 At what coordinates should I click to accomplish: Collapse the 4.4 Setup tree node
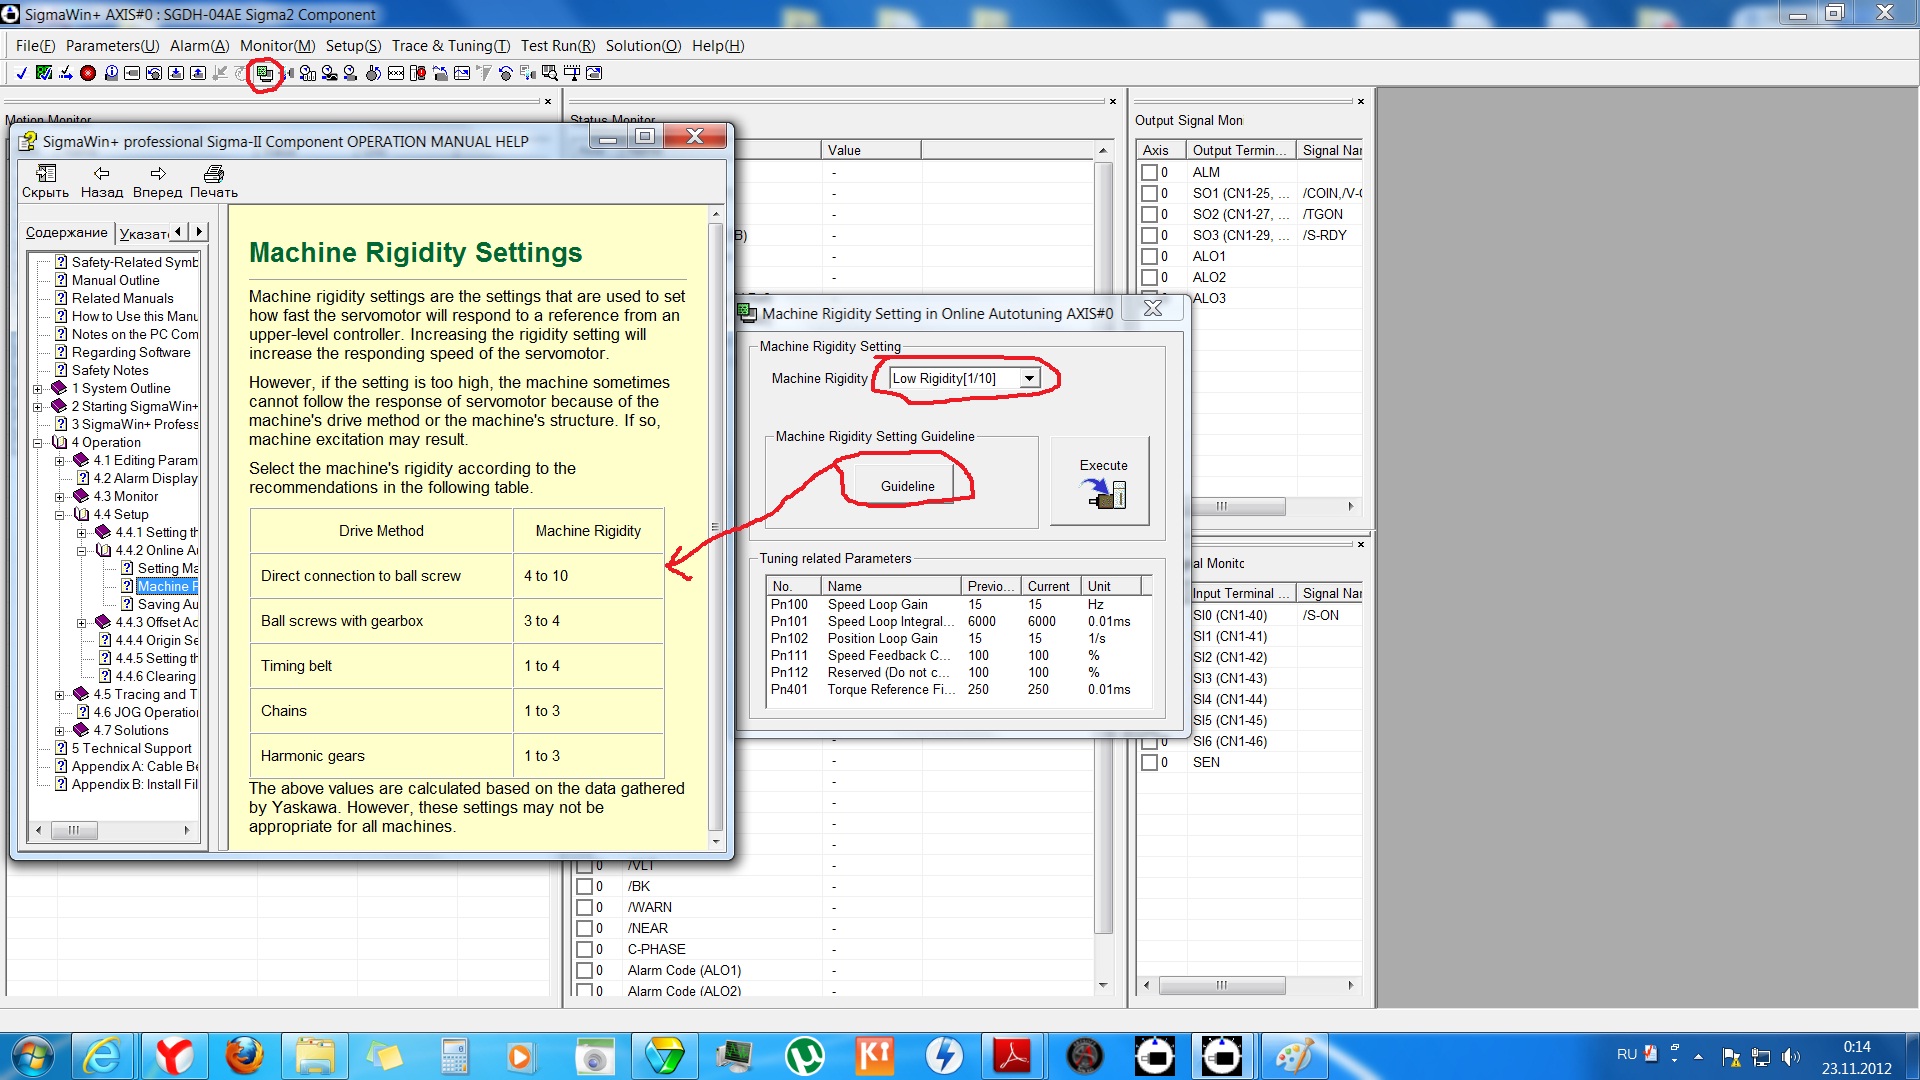click(x=60, y=515)
